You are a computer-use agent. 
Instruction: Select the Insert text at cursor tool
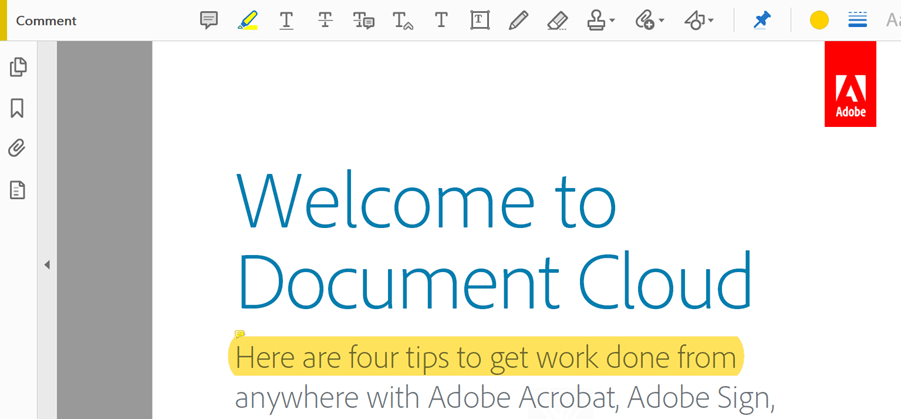click(x=402, y=21)
